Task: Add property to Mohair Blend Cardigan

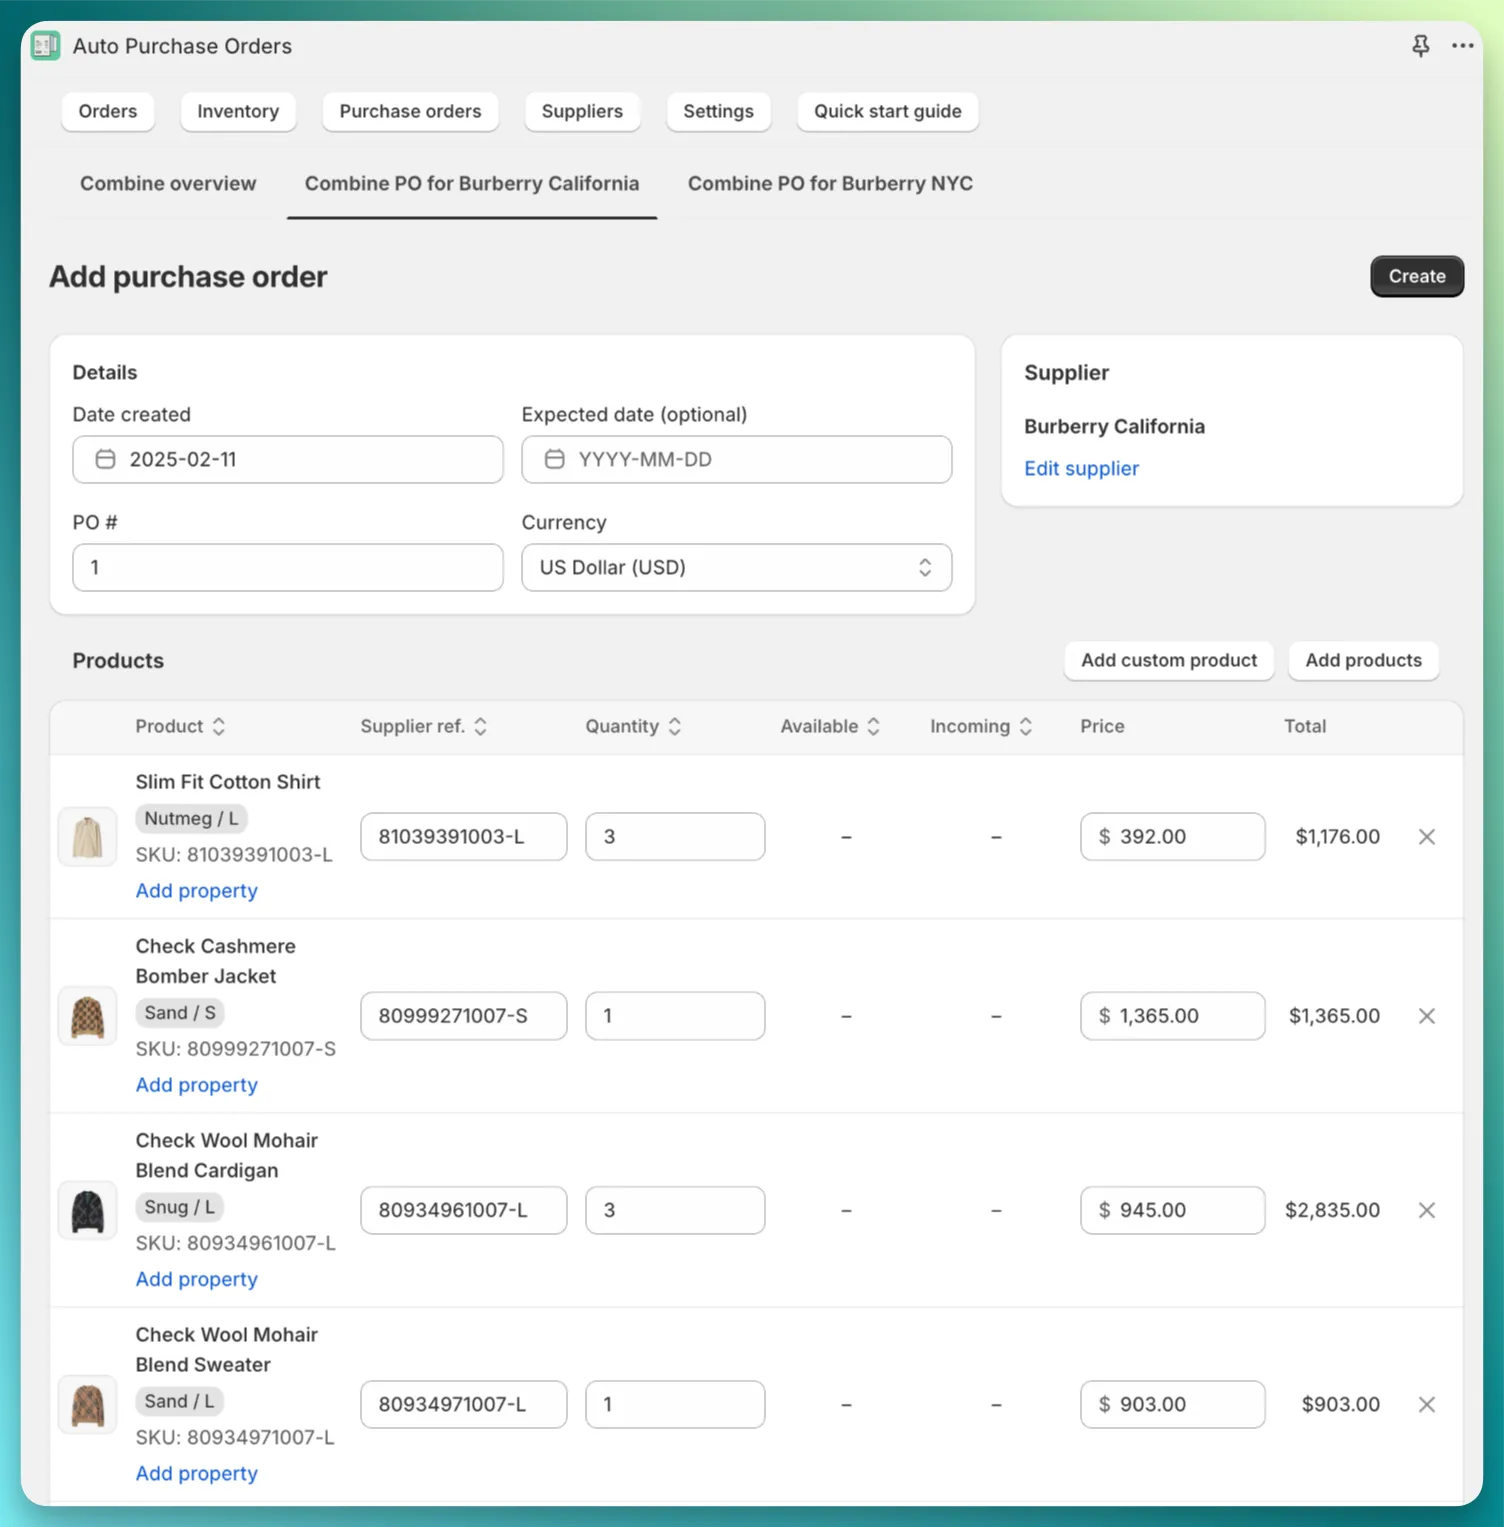Action: click(196, 1278)
